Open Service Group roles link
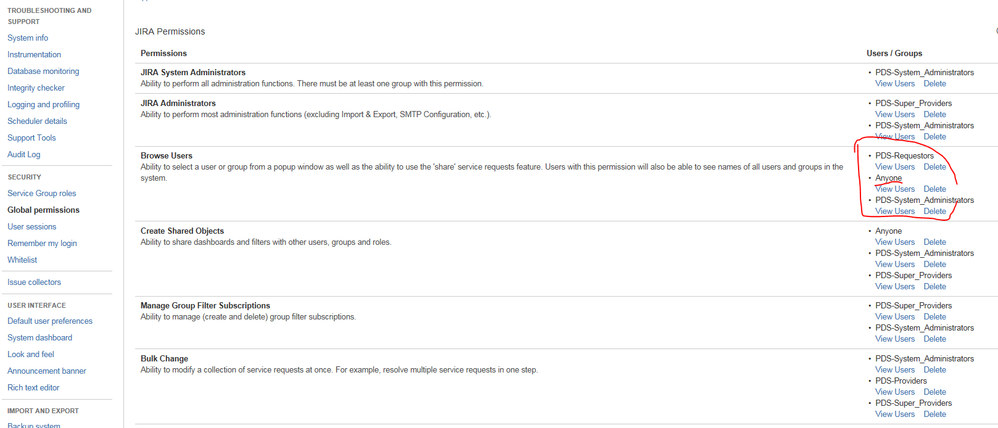Screen dimensions: 998x428 pyautogui.click(x=41, y=194)
